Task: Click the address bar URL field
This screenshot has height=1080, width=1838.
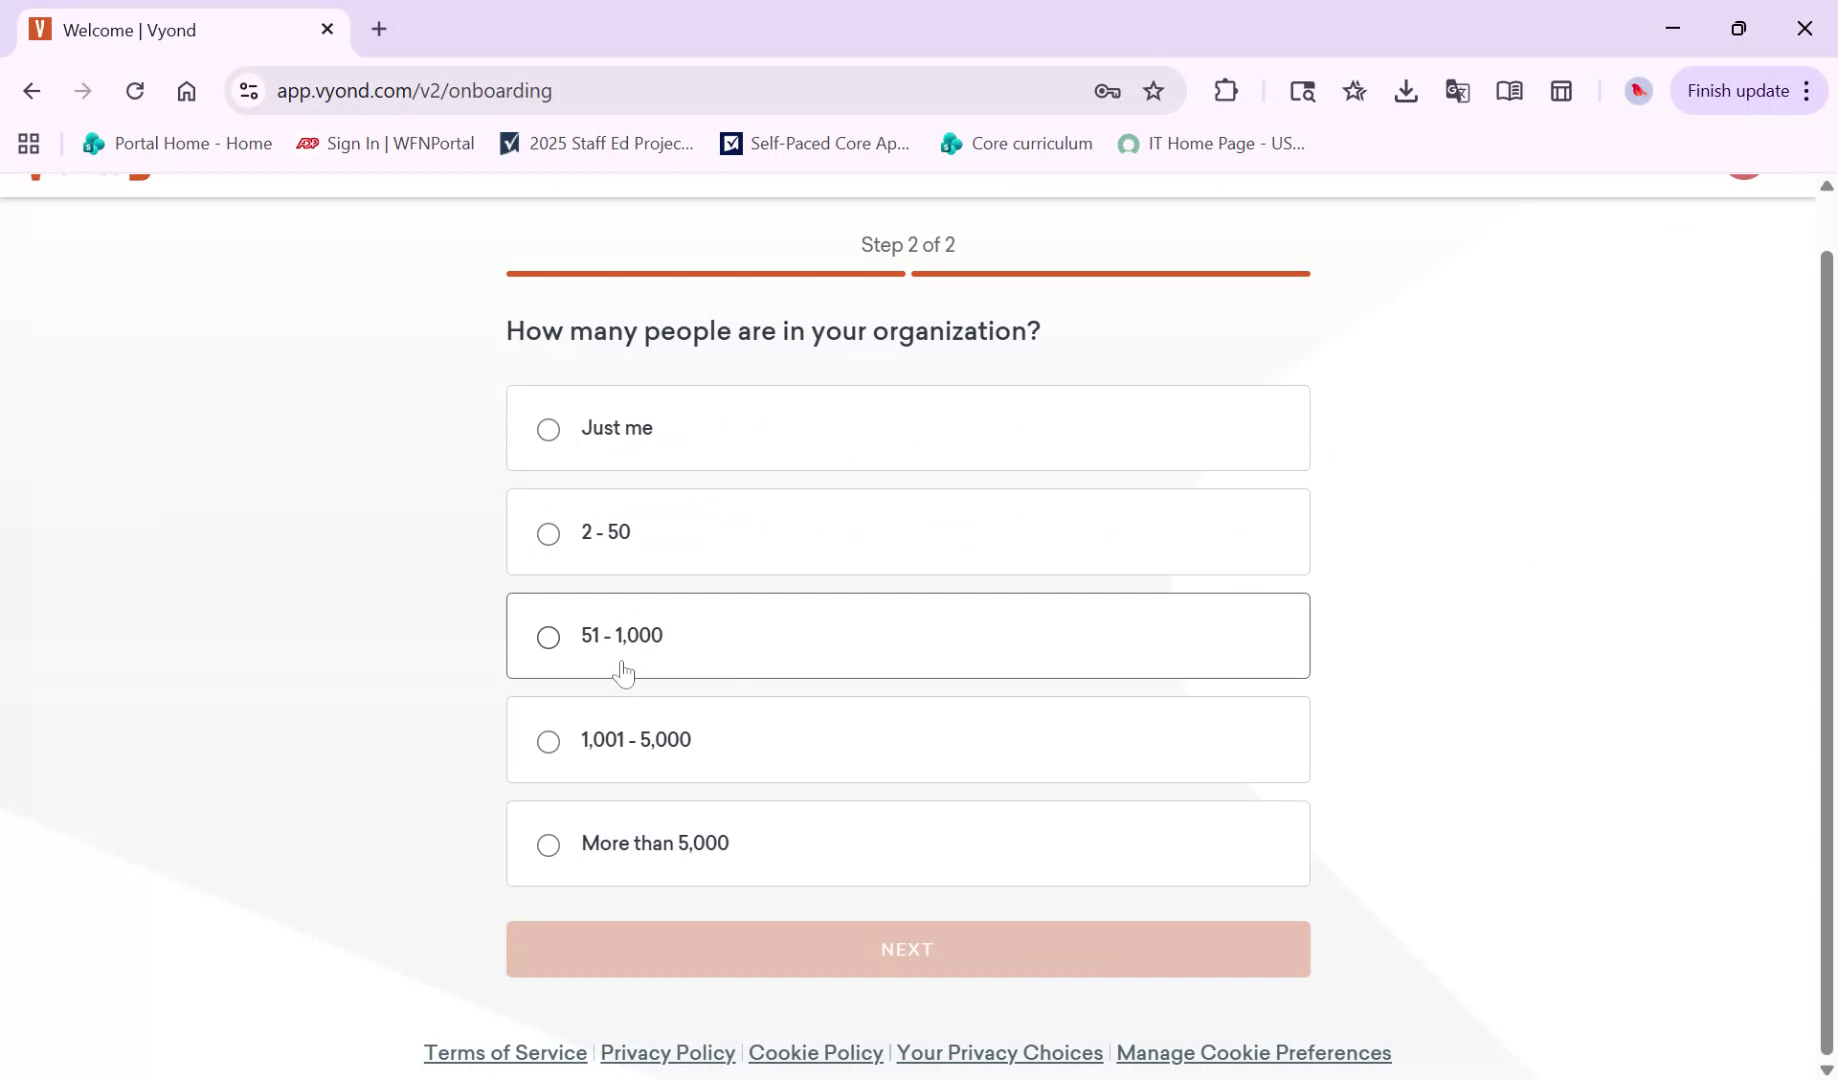Action: [x=600, y=91]
